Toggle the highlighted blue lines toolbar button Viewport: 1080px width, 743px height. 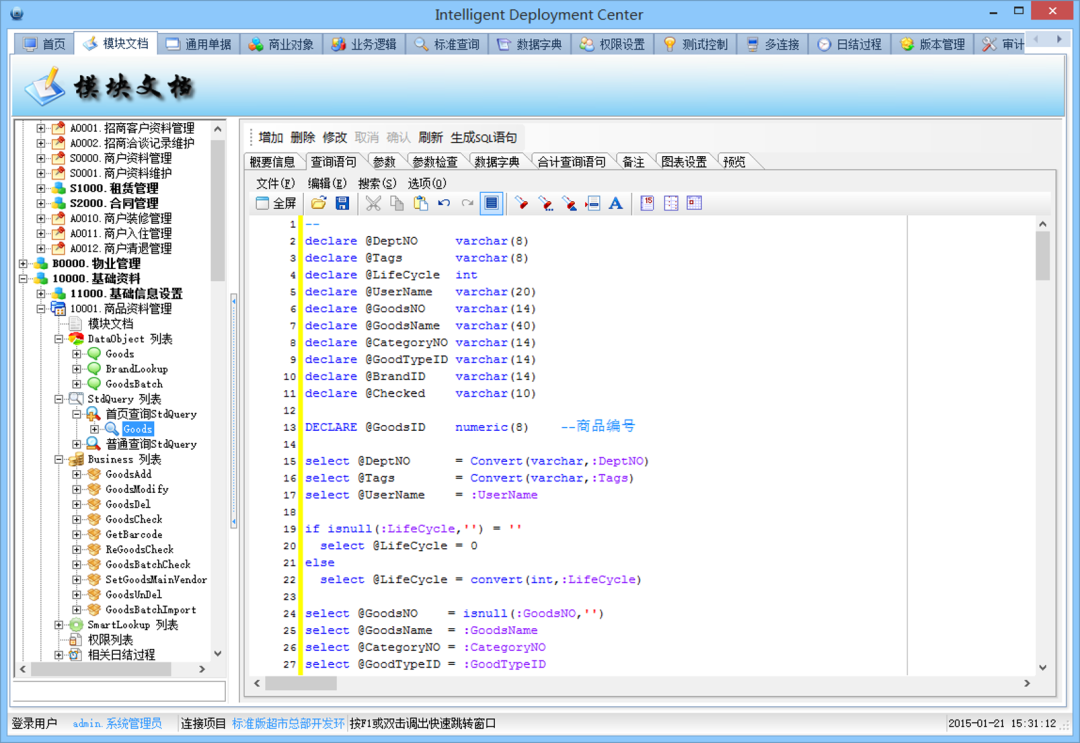[491, 203]
